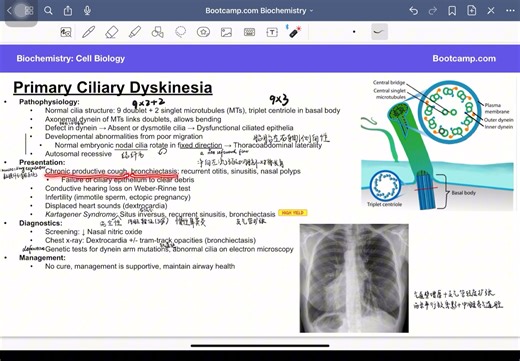
Task: Go back using the left chevron
Action: click(9, 11)
